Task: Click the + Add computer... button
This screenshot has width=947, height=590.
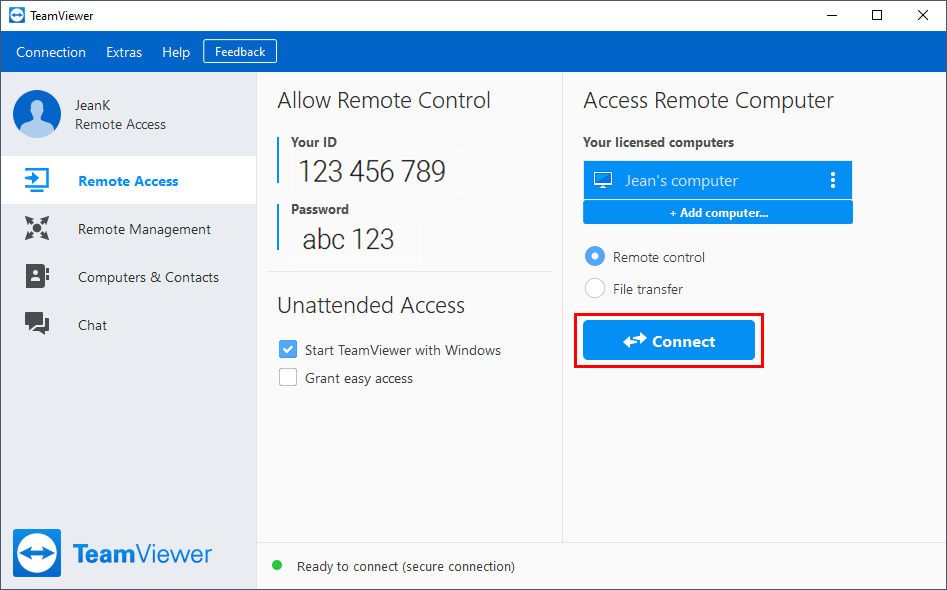Action: pos(718,213)
